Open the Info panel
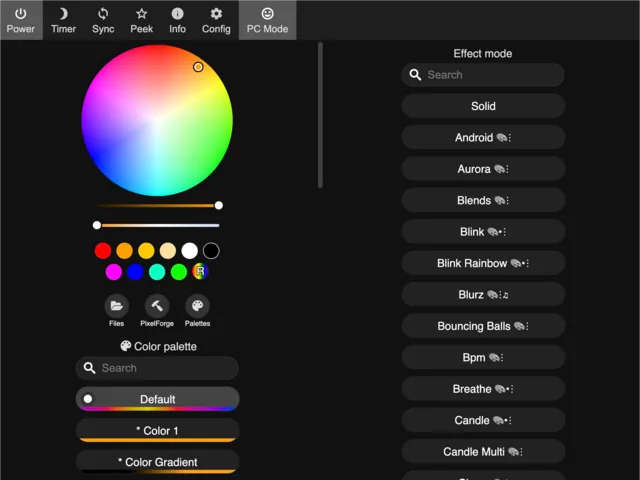Viewport: 640px width, 480px height. 177,20
